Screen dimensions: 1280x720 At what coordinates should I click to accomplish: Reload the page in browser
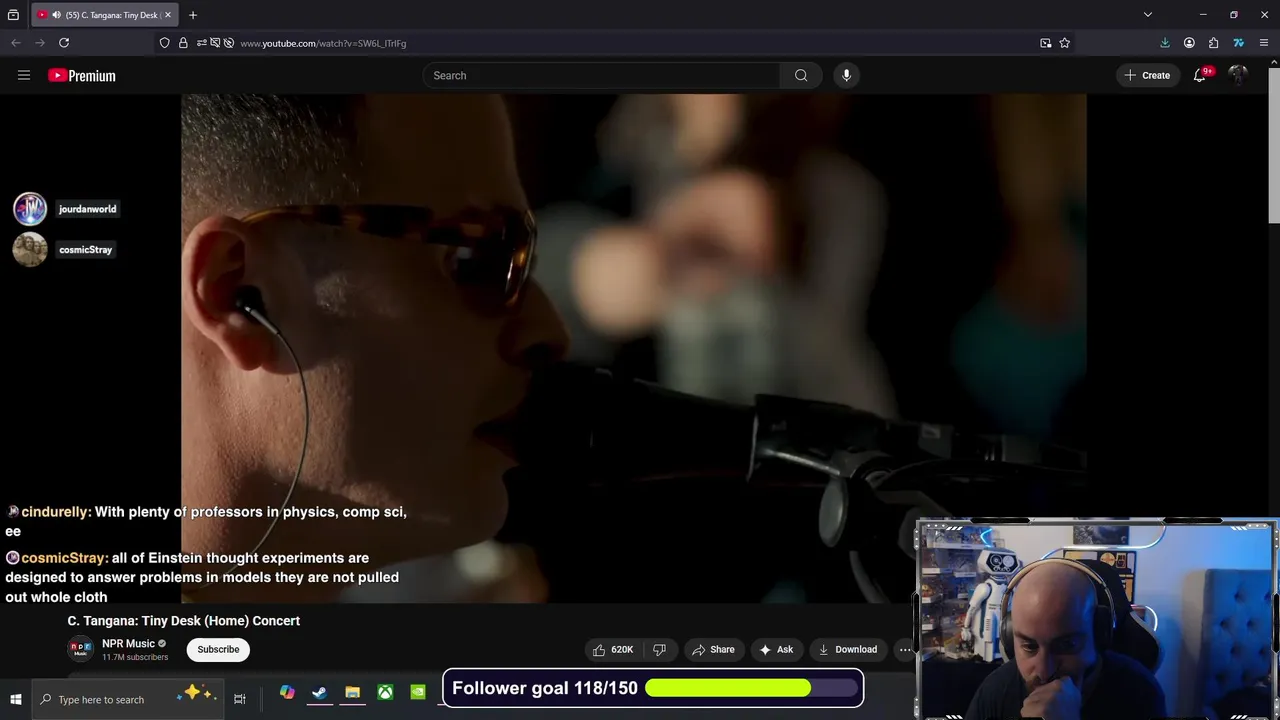tap(64, 43)
